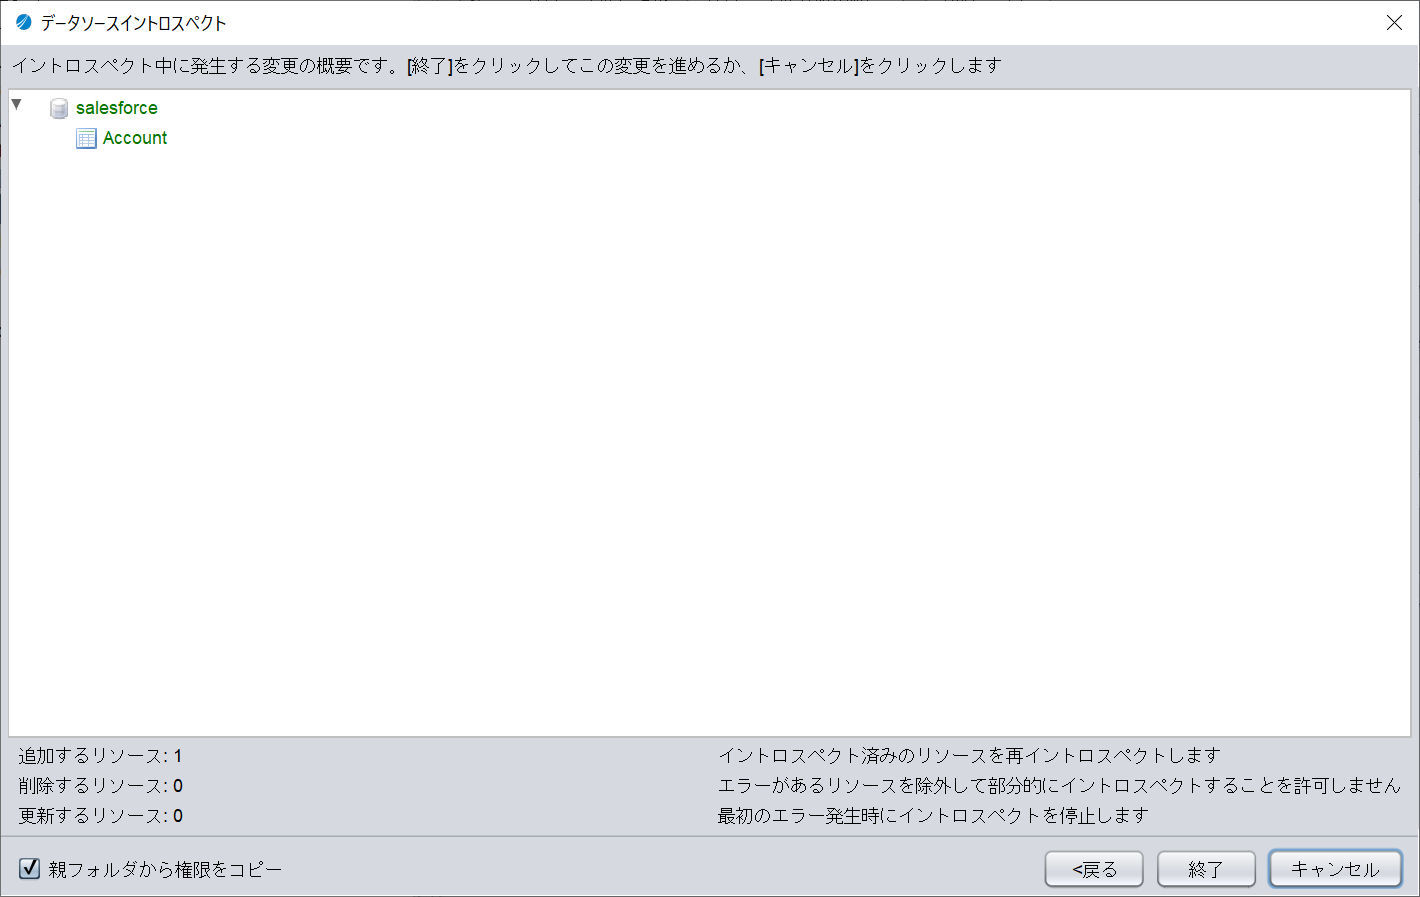The height and width of the screenshot is (897, 1420).
Task: Click the 更新するリソース: 0 text
Action: click(x=100, y=816)
